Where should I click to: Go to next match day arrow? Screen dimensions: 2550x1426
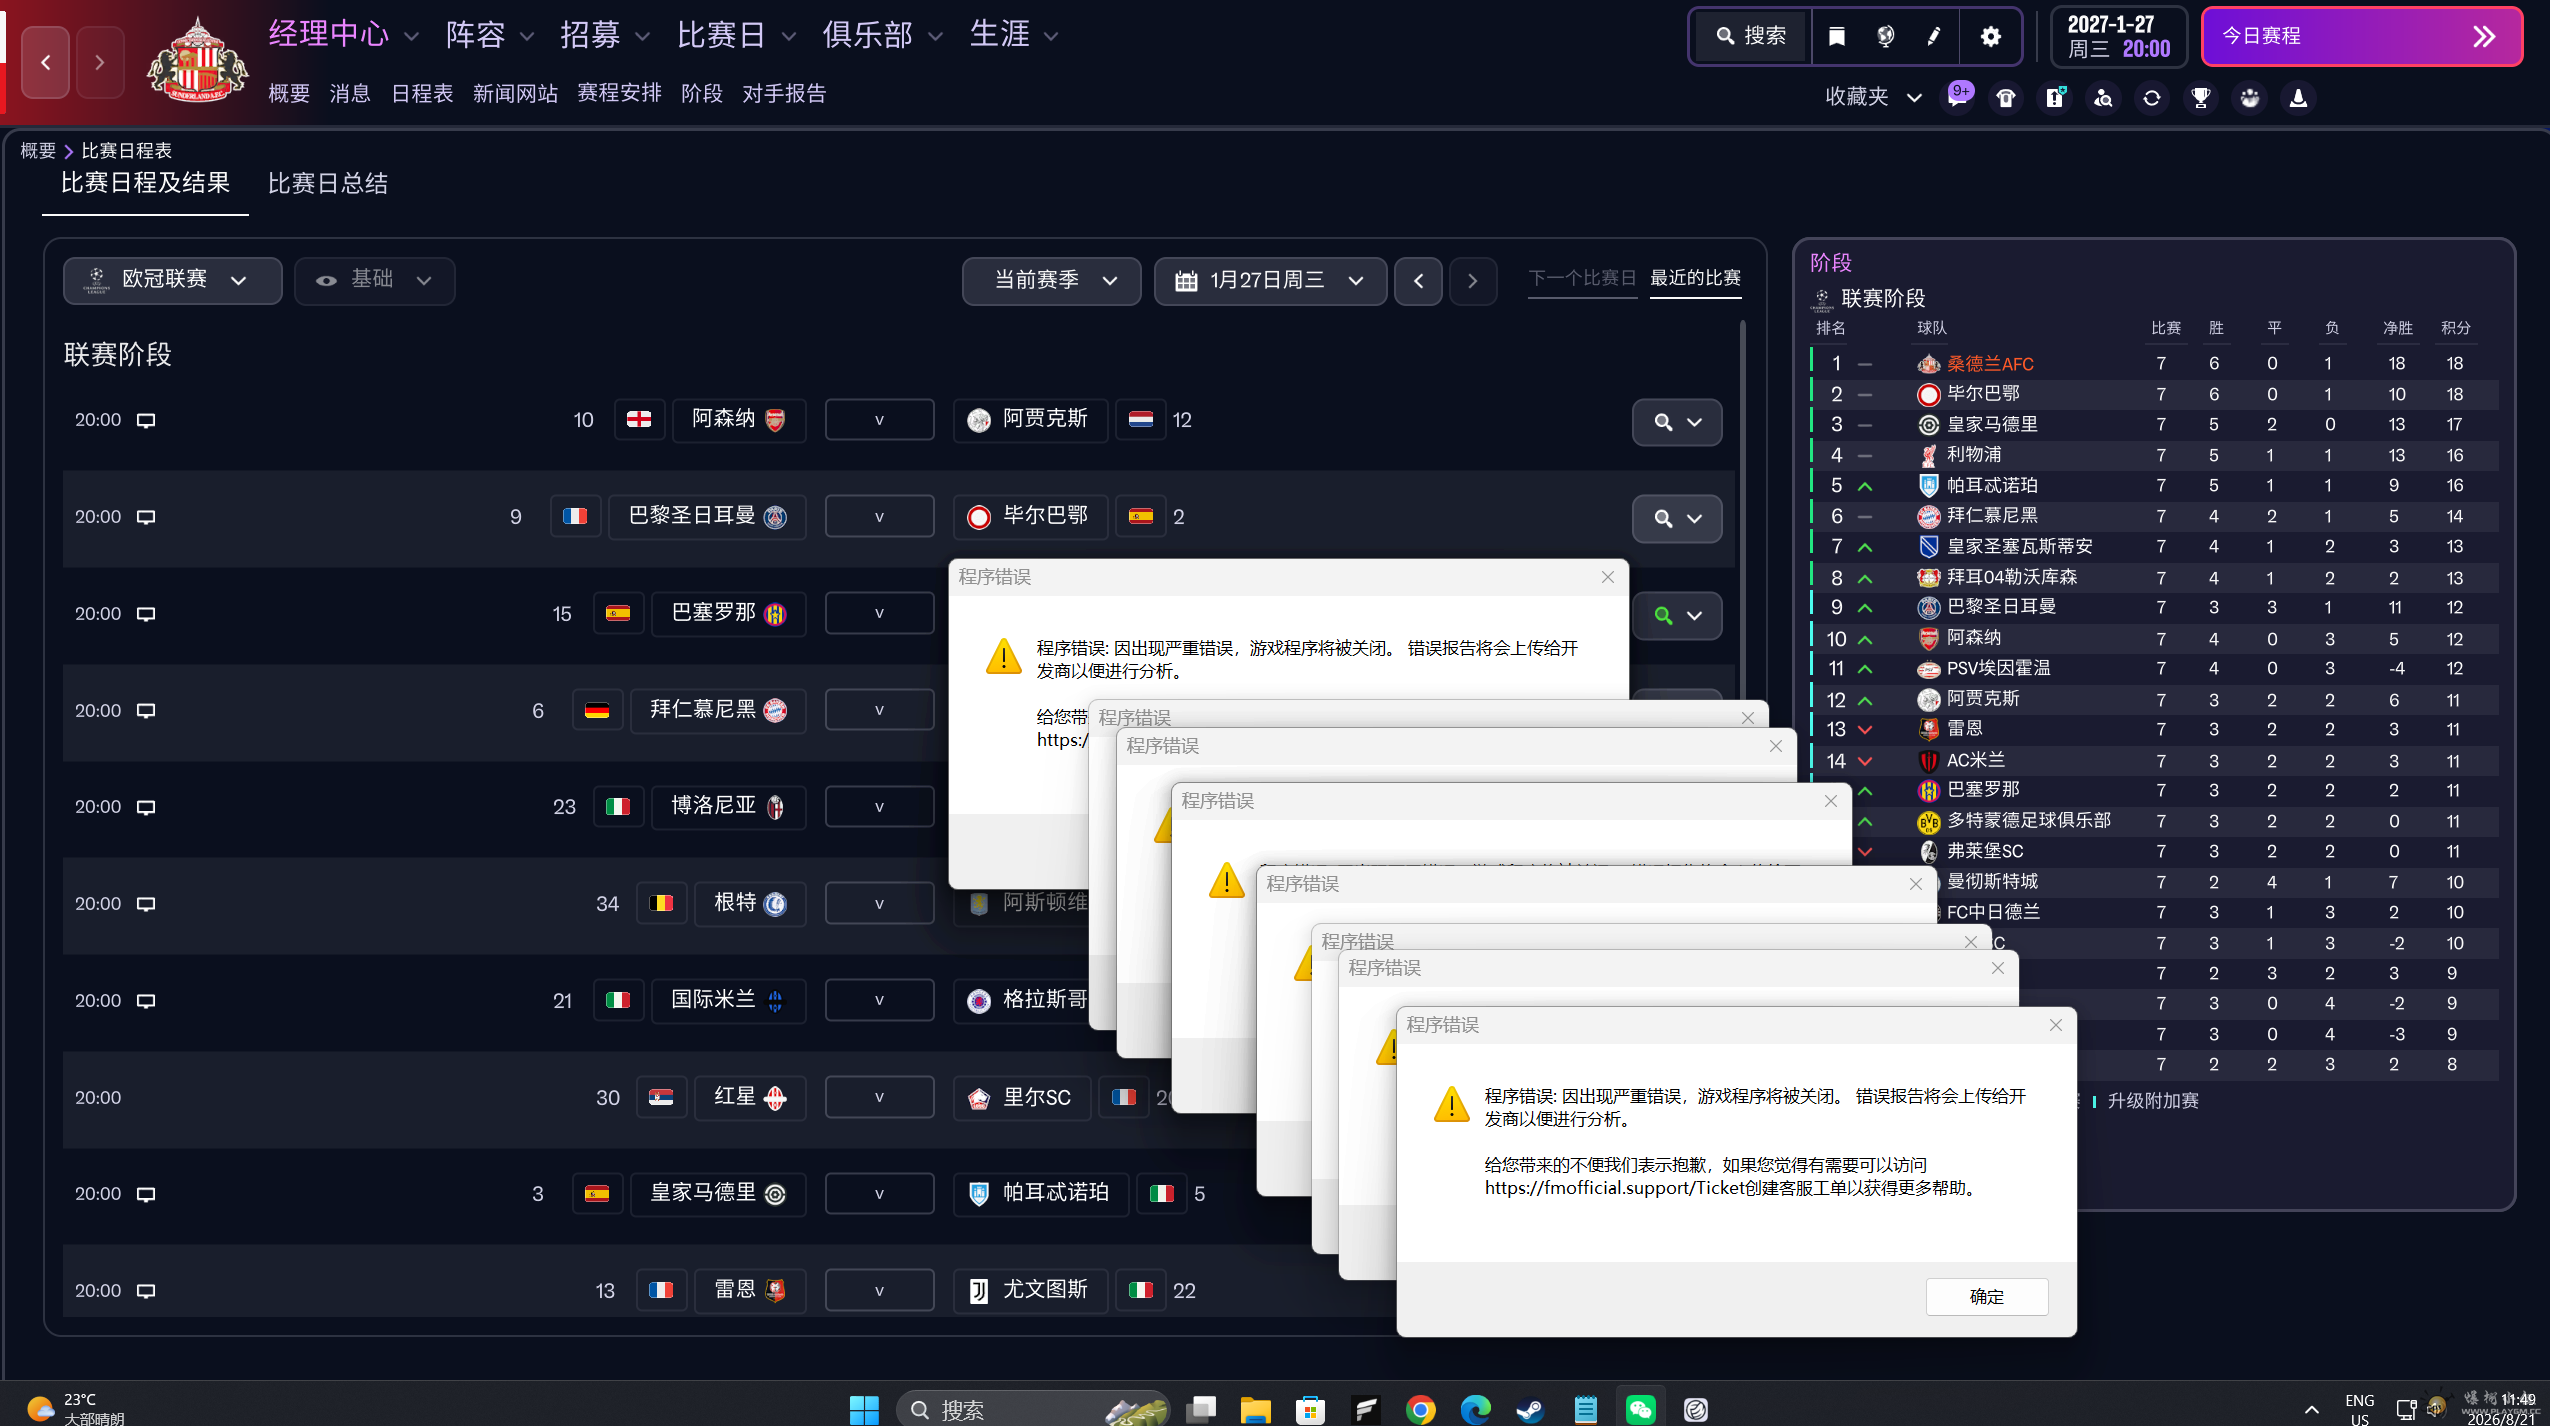(x=1472, y=281)
